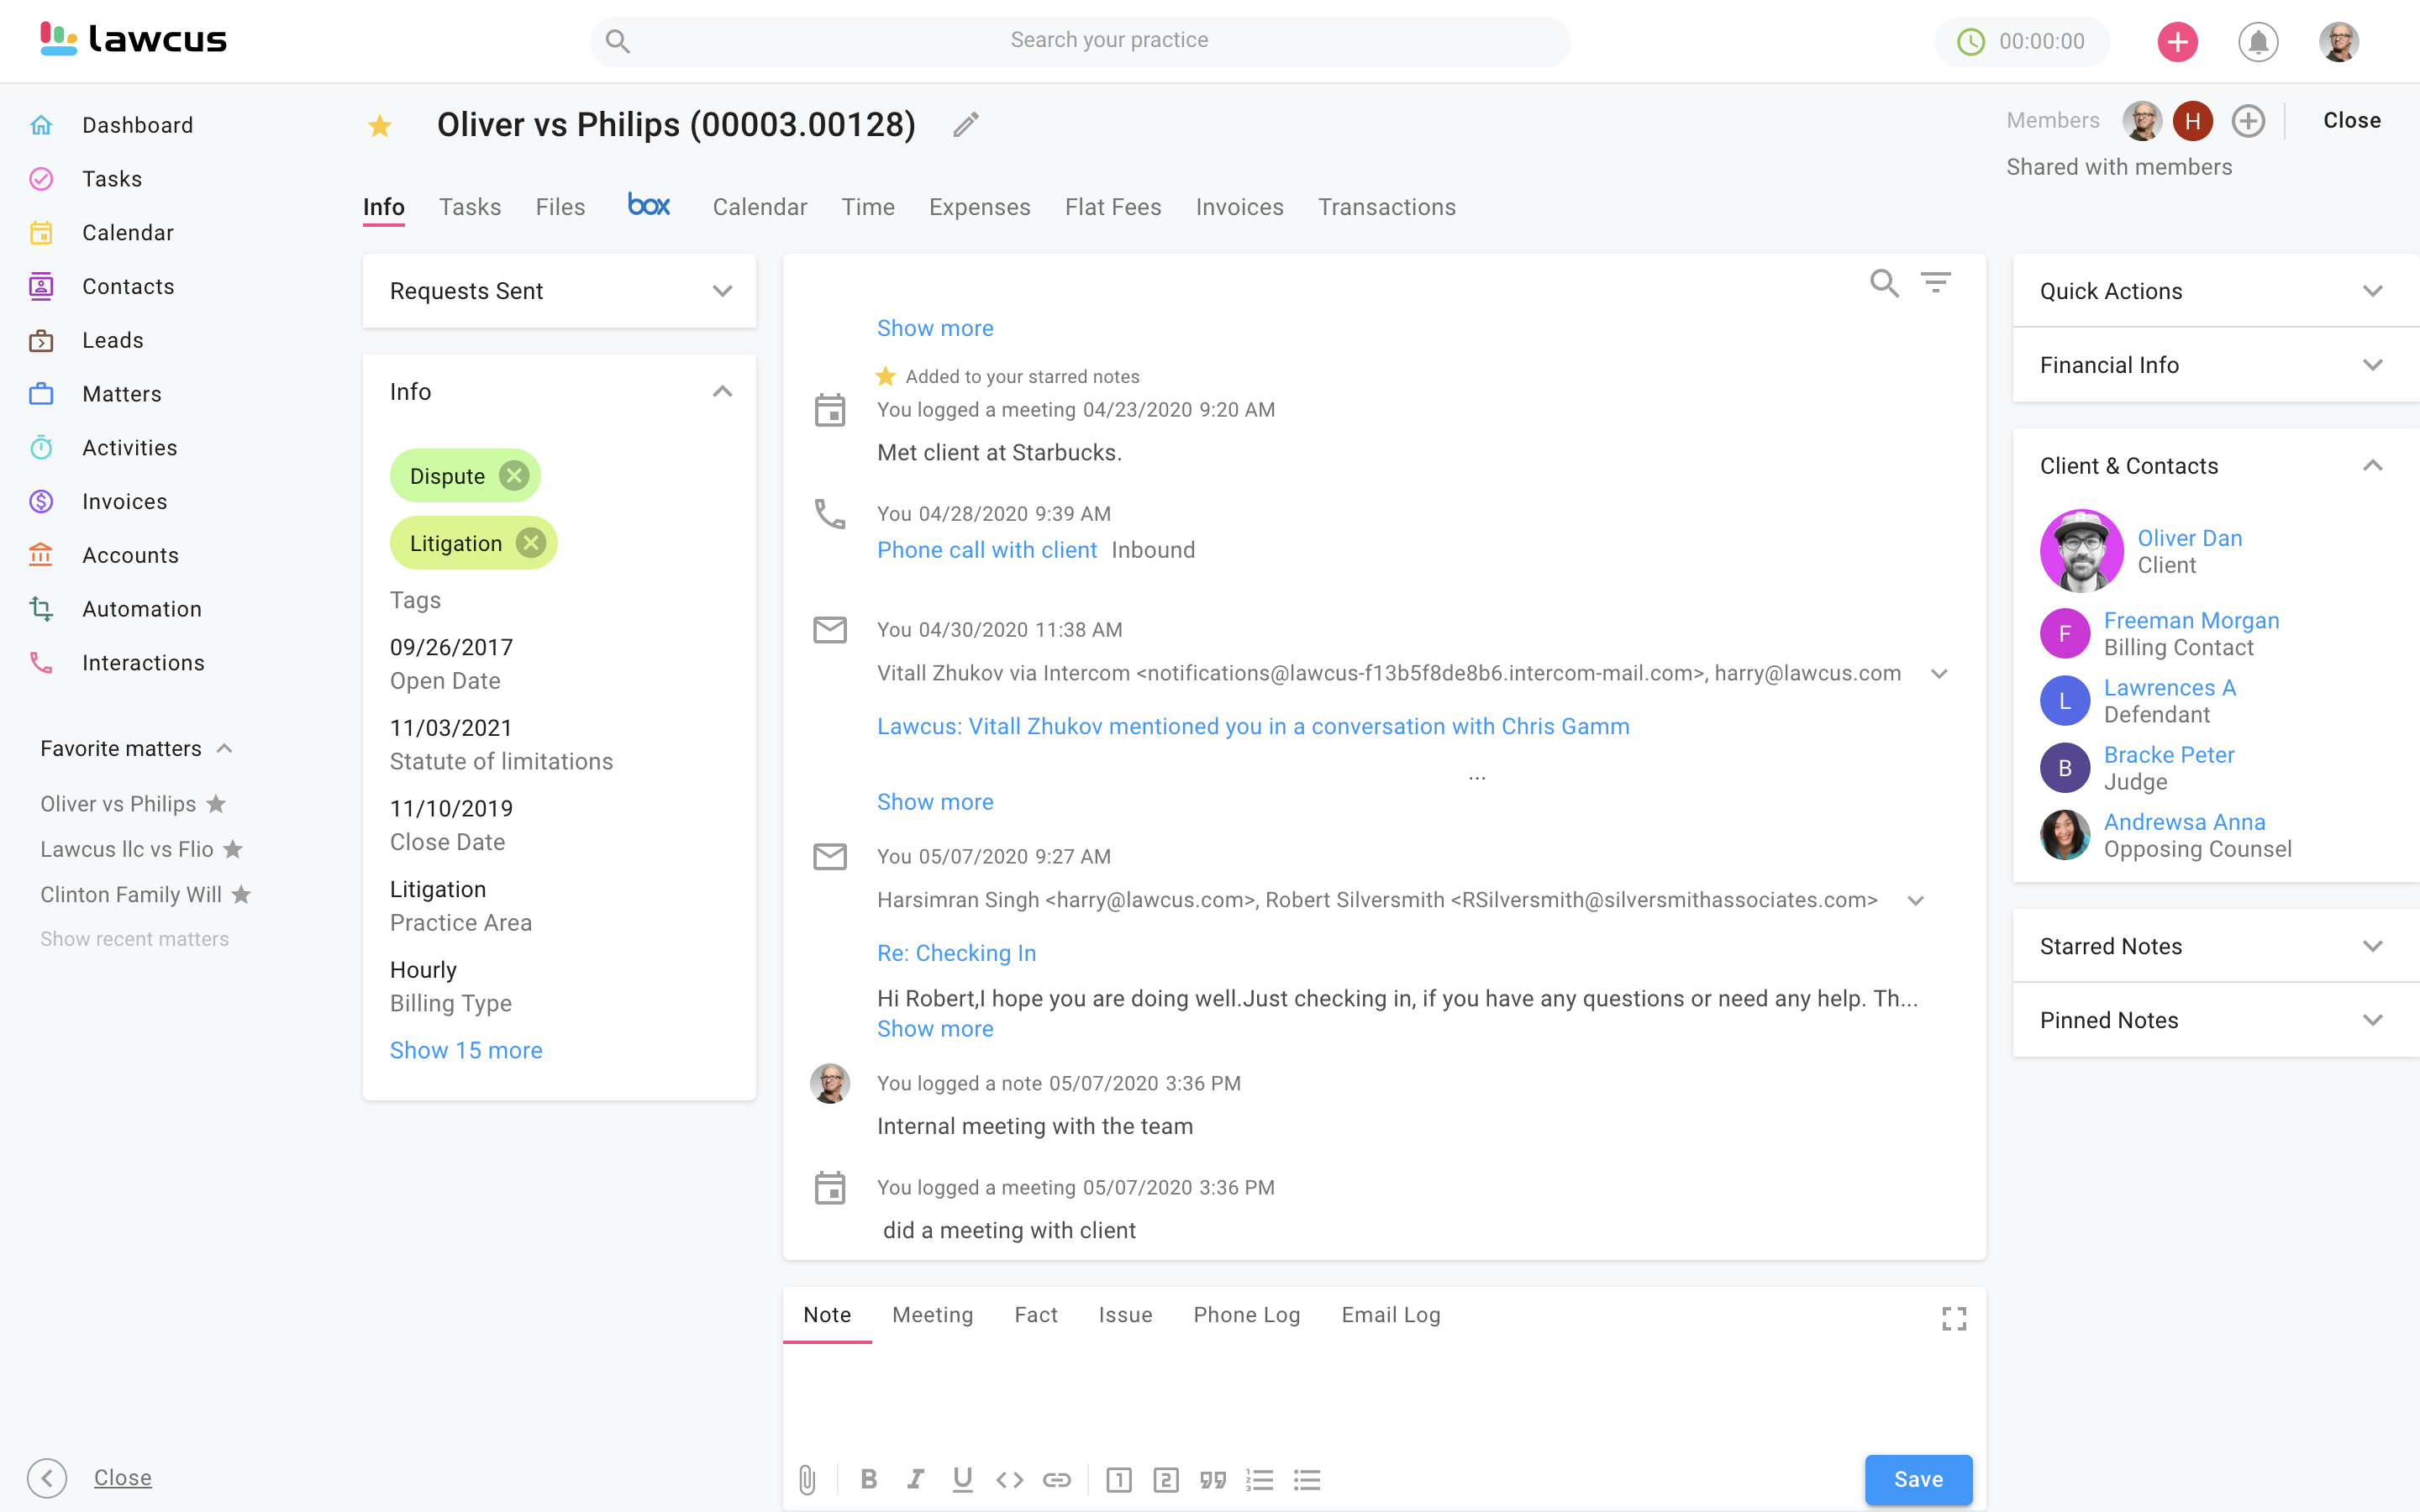Click the red plus quick-create button

click(x=2177, y=42)
